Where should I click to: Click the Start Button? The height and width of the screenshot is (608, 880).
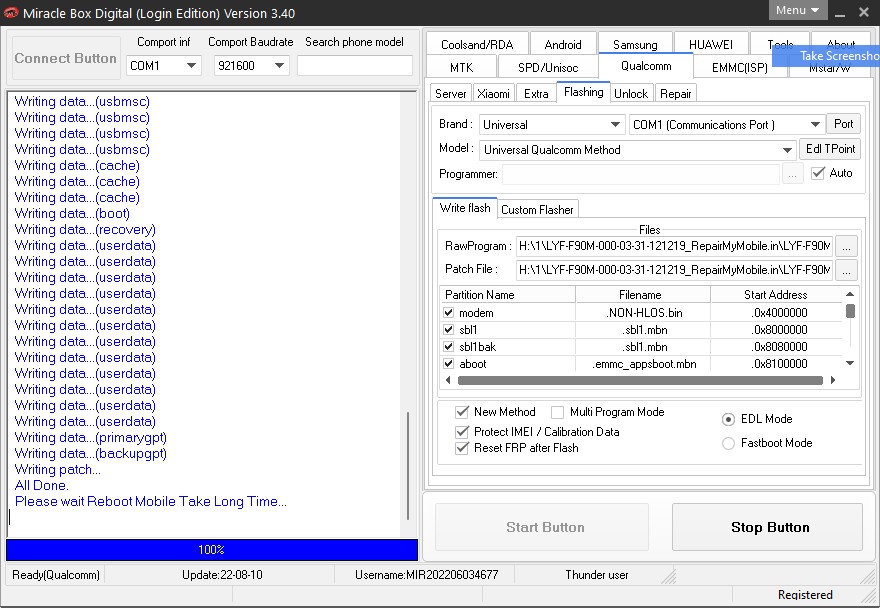[542, 527]
